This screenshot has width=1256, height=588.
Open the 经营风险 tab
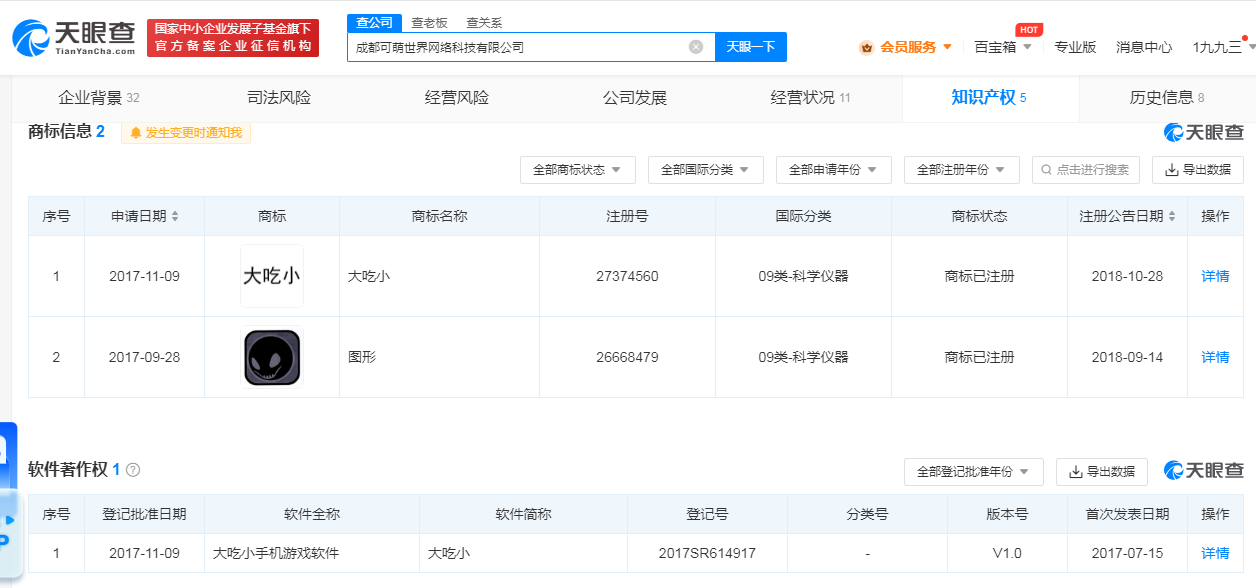tap(457, 98)
